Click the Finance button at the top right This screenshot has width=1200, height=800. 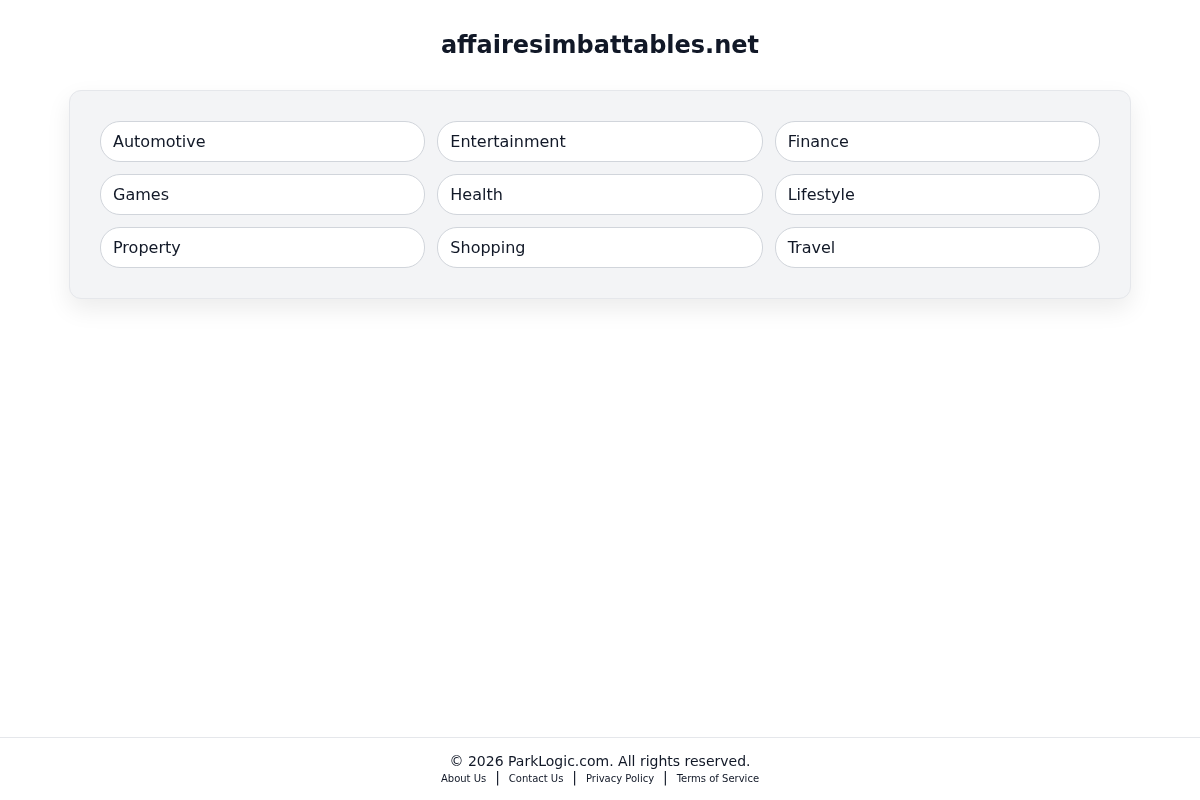937,141
